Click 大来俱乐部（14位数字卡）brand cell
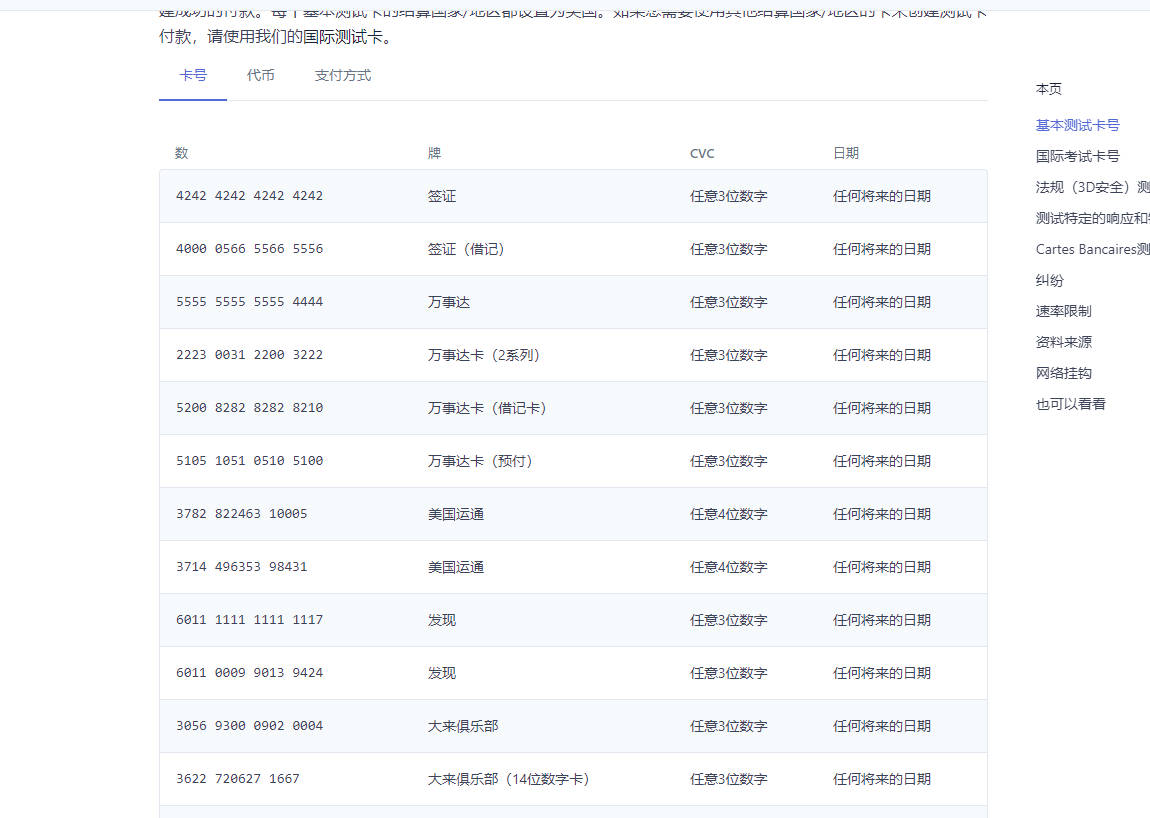Viewport: 1150px width, 818px height. click(509, 779)
